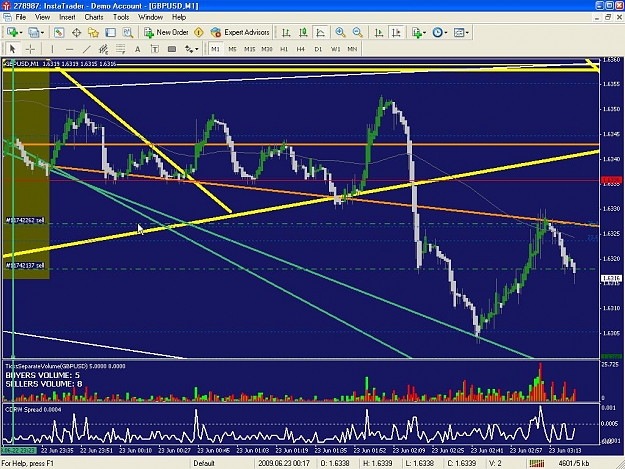Switch to Line Chart display
This screenshot has height=469, width=625.
tap(320, 33)
